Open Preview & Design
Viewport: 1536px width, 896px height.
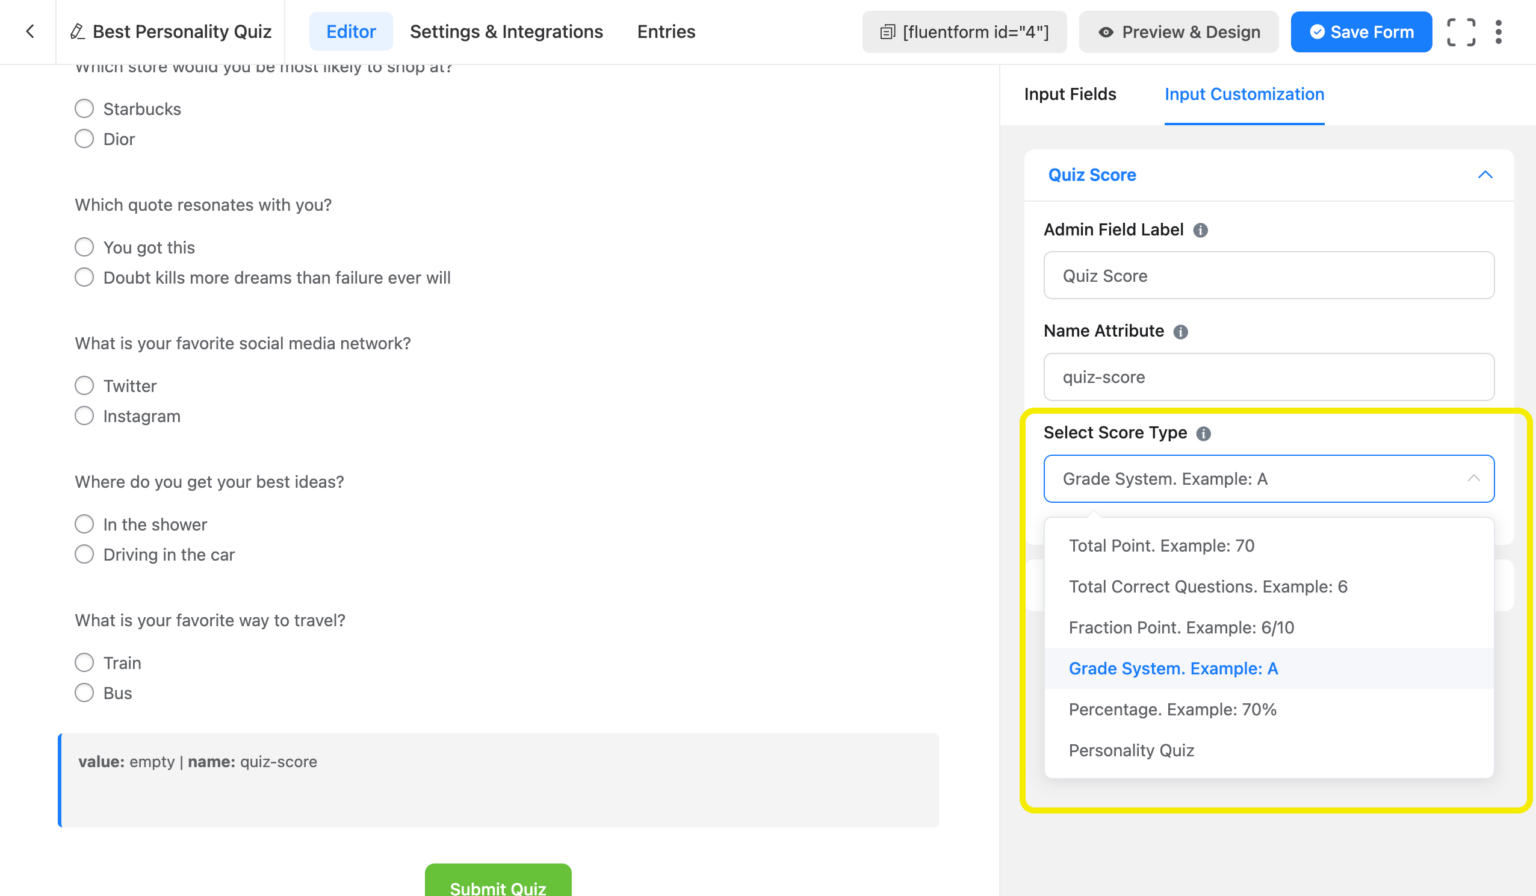(1178, 31)
